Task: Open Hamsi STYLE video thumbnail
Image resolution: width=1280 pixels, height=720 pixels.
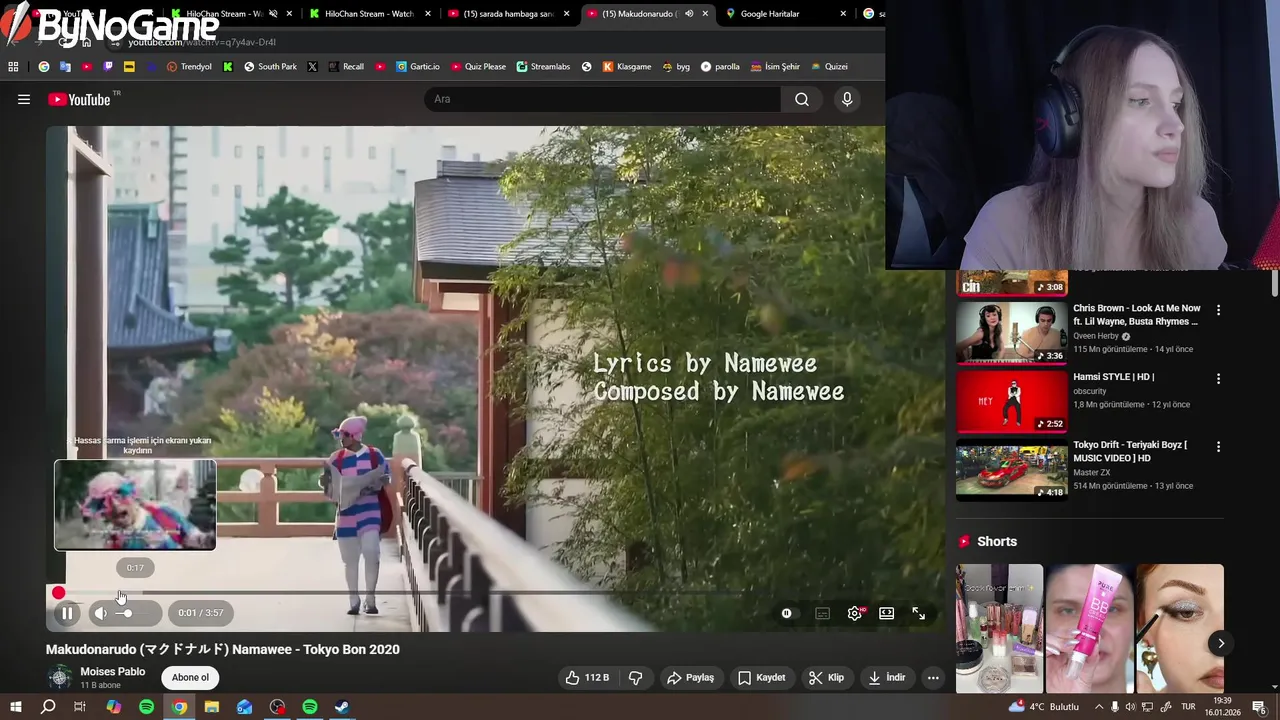Action: 1012,400
